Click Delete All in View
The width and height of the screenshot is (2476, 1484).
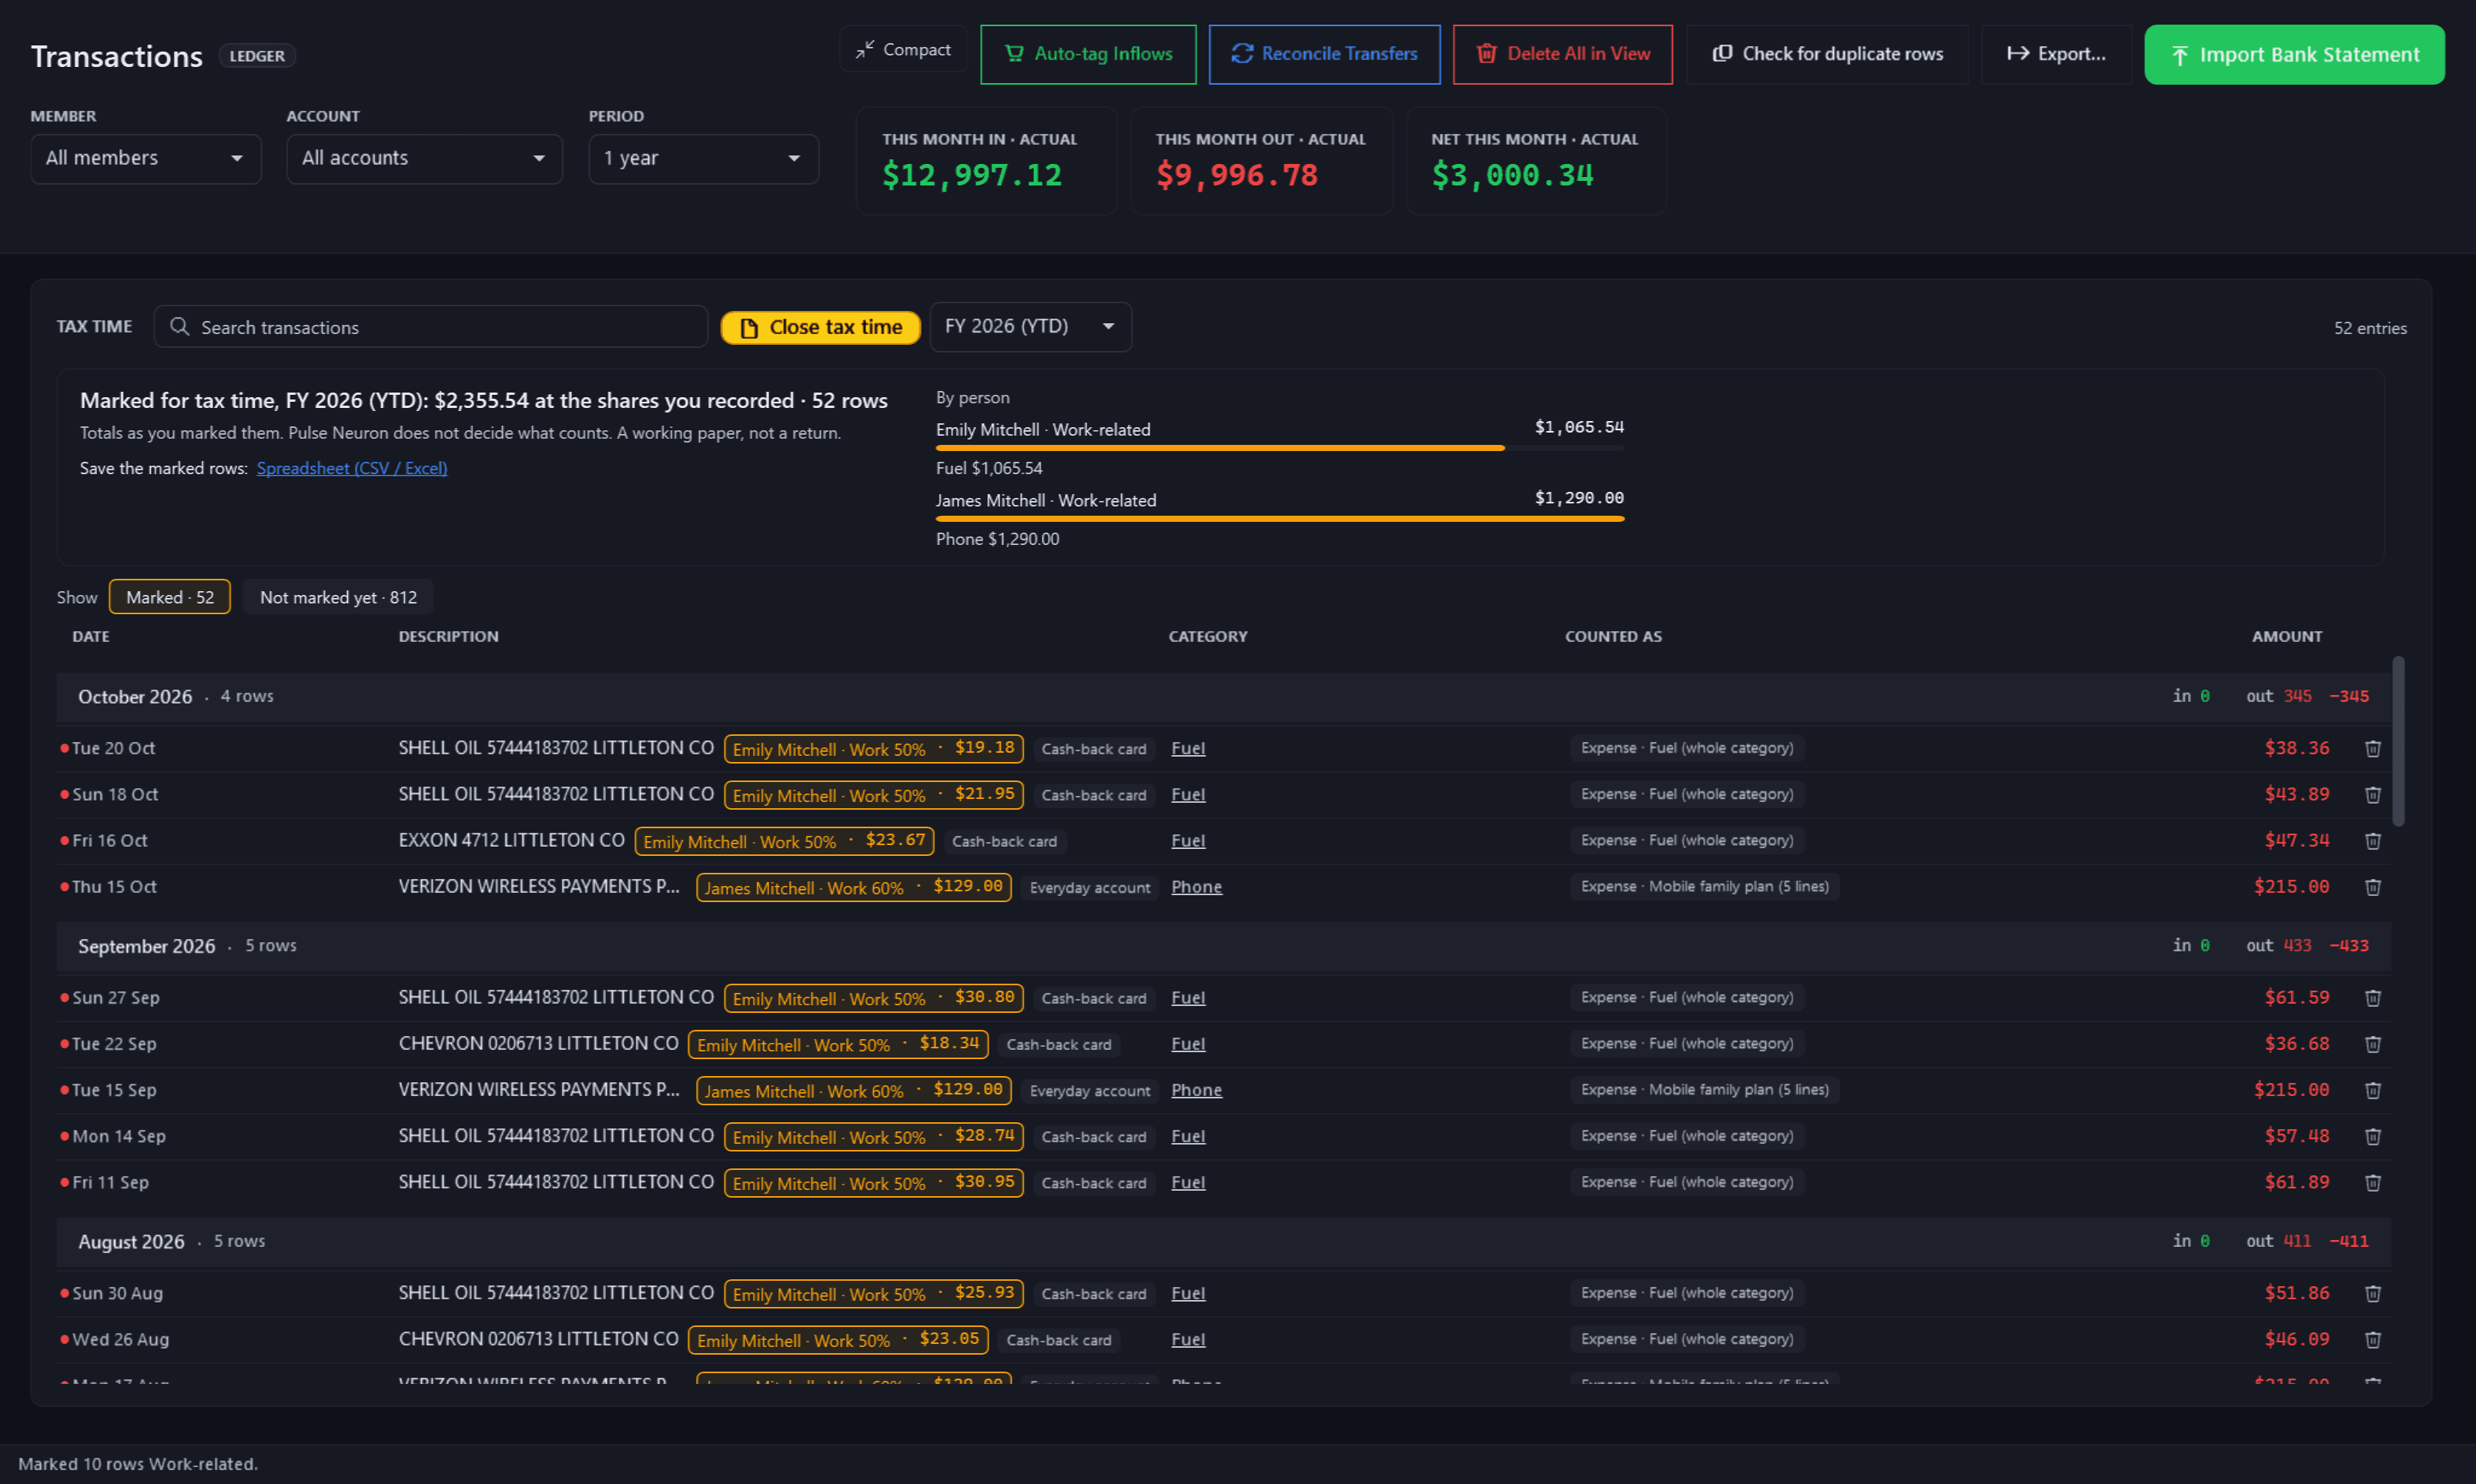1562,54
